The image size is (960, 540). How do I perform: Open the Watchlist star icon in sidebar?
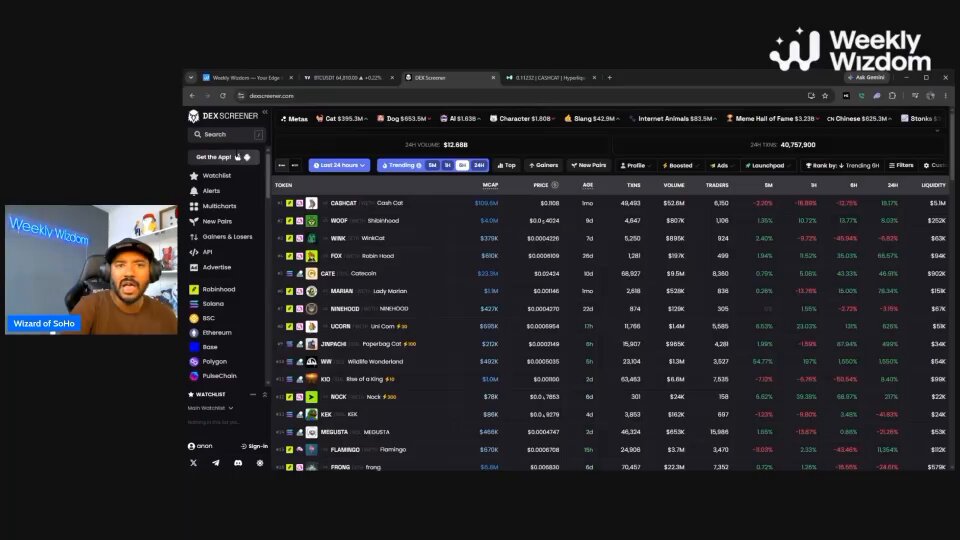pyautogui.click(x=194, y=176)
